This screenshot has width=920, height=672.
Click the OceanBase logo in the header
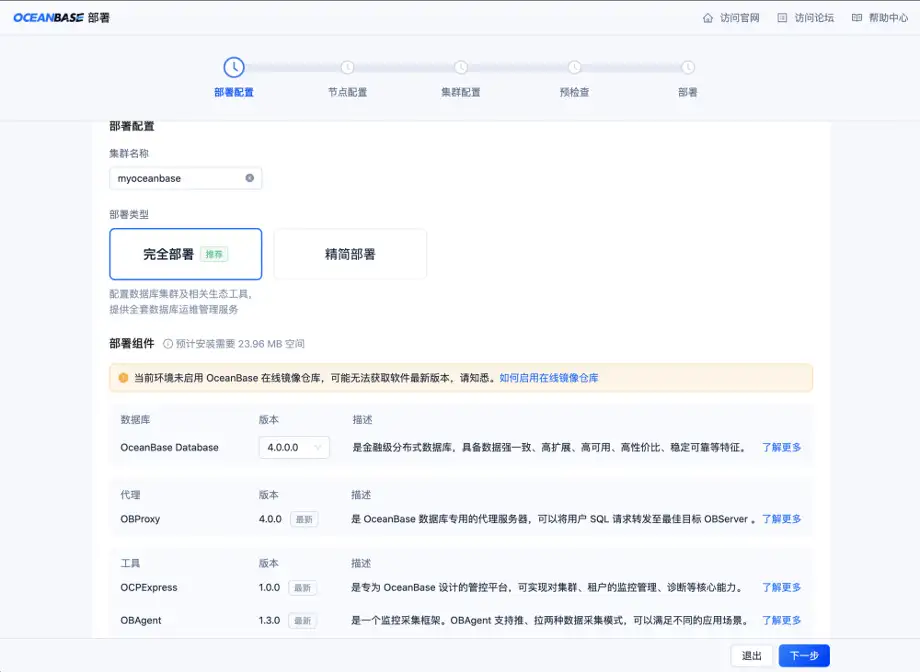point(49,16)
